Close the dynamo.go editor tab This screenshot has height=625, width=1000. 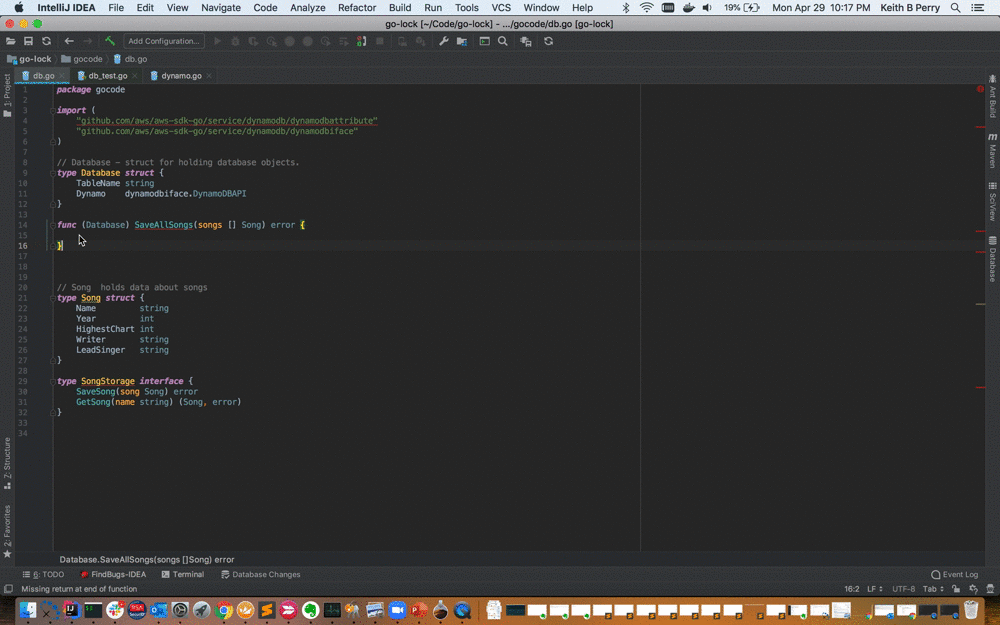211,76
